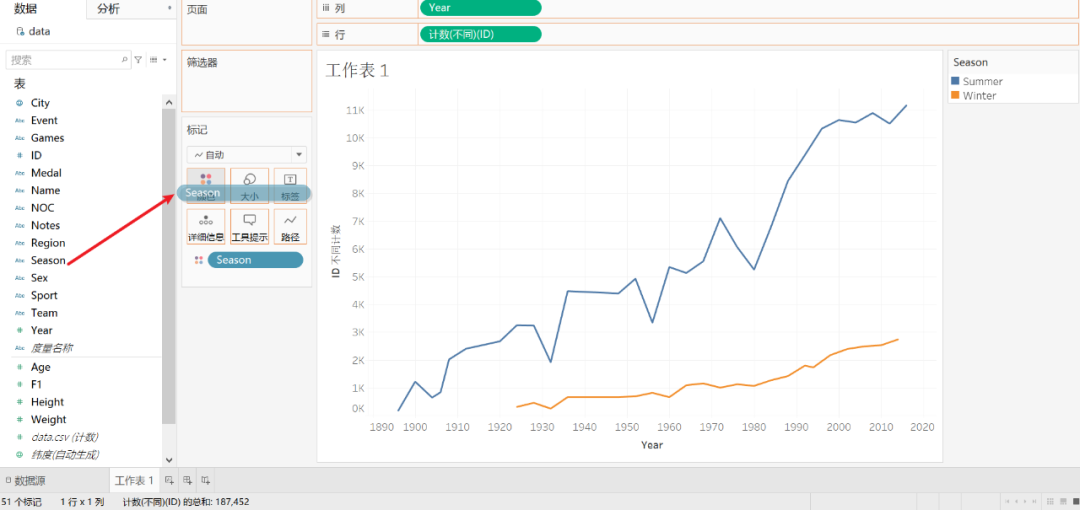Switch to the 分析 (Analysis) tab
Screen dimensions: 1080x510
click(x=108, y=9)
